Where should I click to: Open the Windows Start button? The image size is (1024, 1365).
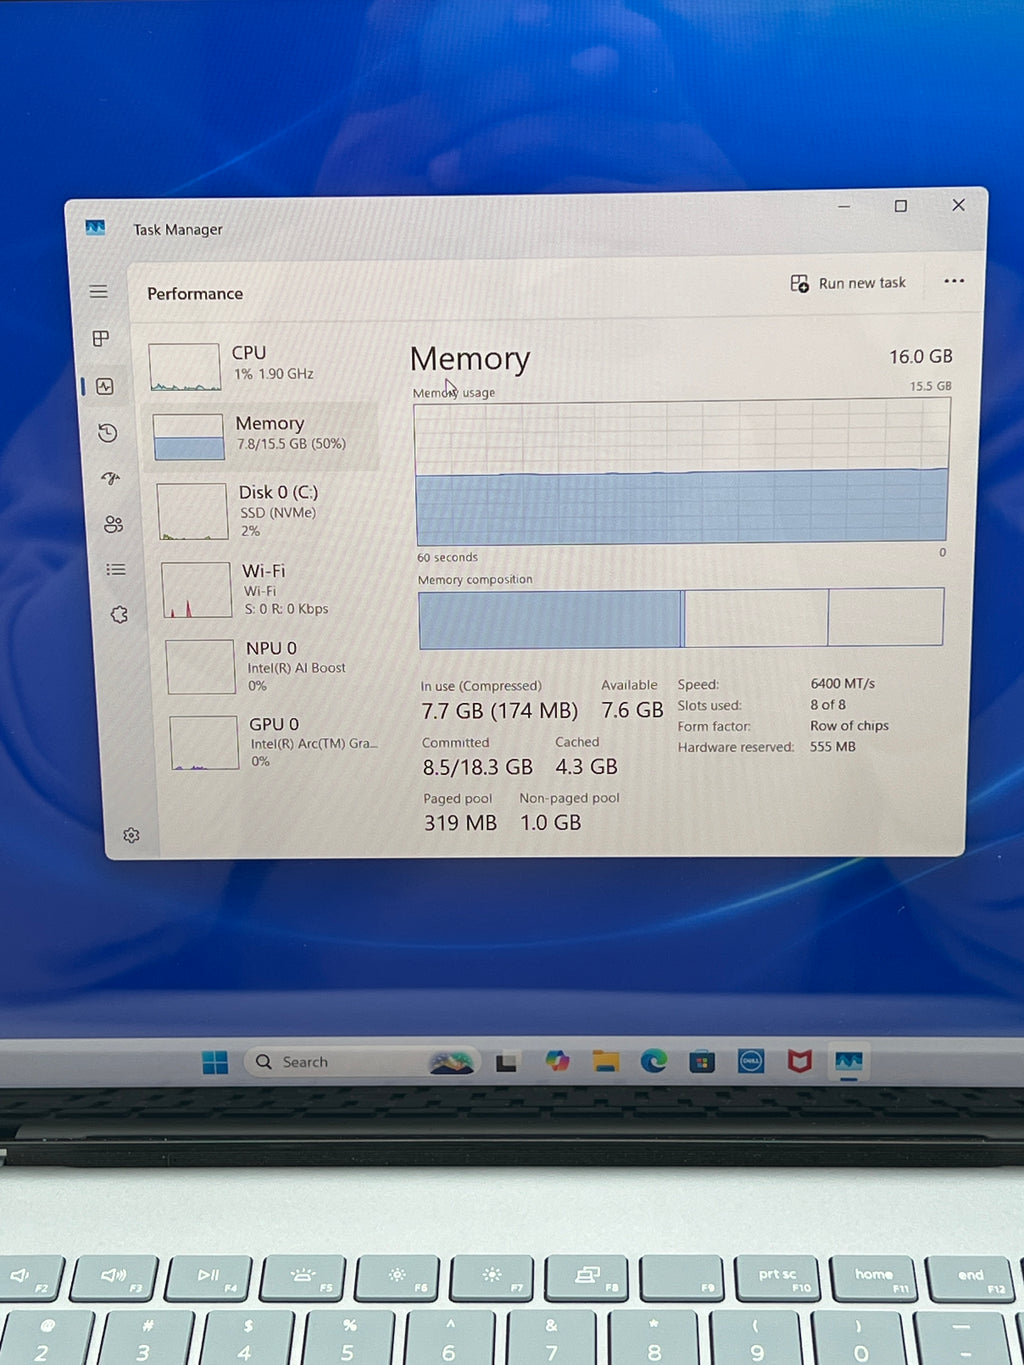click(x=215, y=1062)
